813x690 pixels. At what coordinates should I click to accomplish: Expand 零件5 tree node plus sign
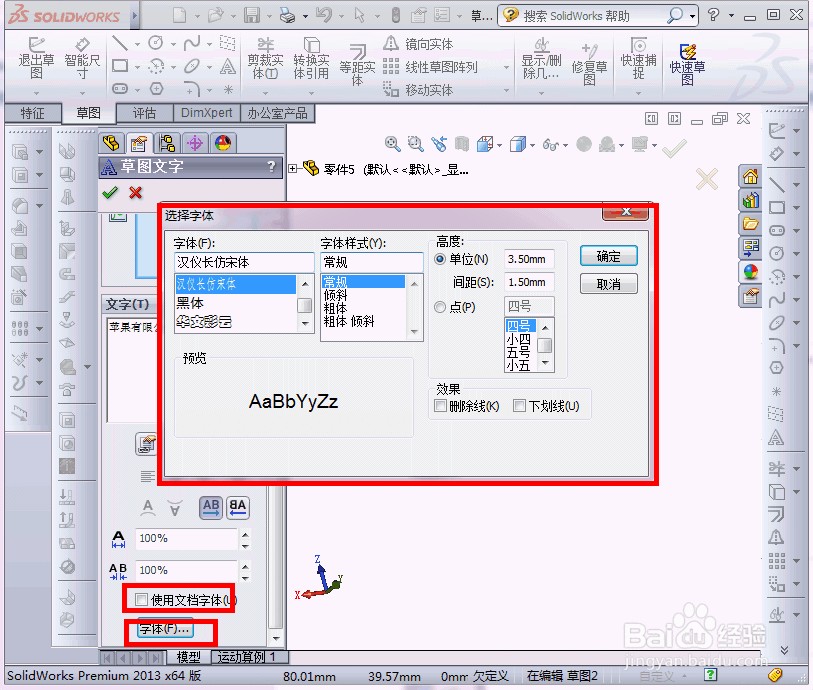(293, 168)
